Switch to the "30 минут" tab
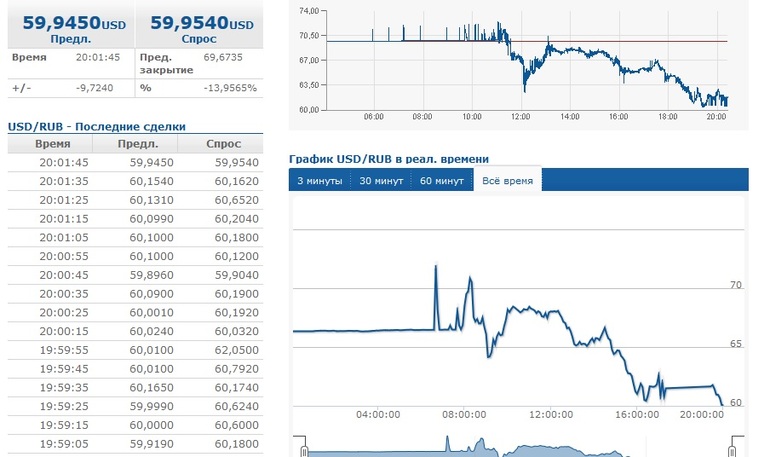This screenshot has height=457, width=770. click(380, 181)
